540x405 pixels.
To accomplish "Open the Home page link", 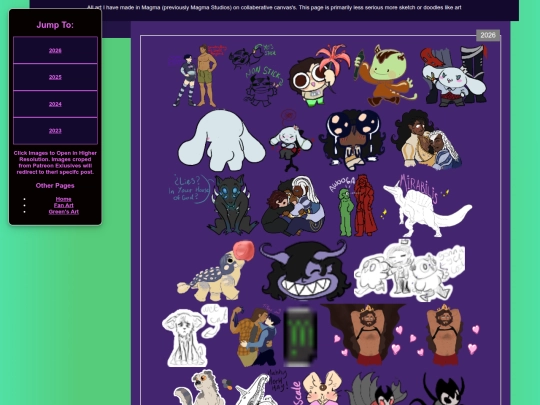I will pyautogui.click(x=63, y=199).
